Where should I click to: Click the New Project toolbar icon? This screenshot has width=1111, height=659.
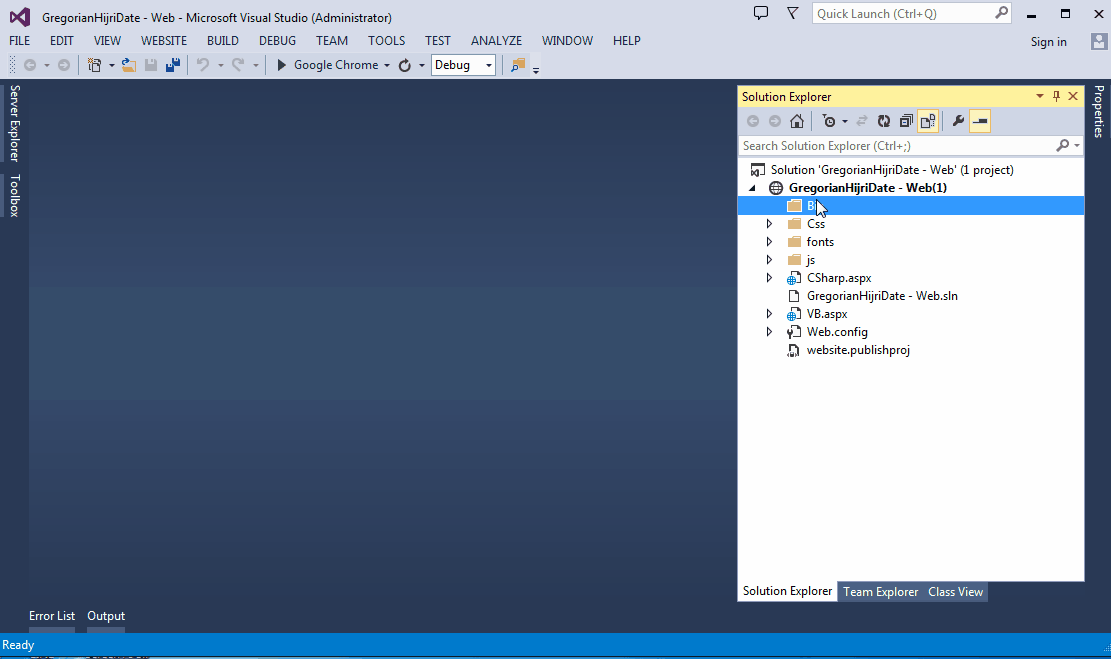94,65
